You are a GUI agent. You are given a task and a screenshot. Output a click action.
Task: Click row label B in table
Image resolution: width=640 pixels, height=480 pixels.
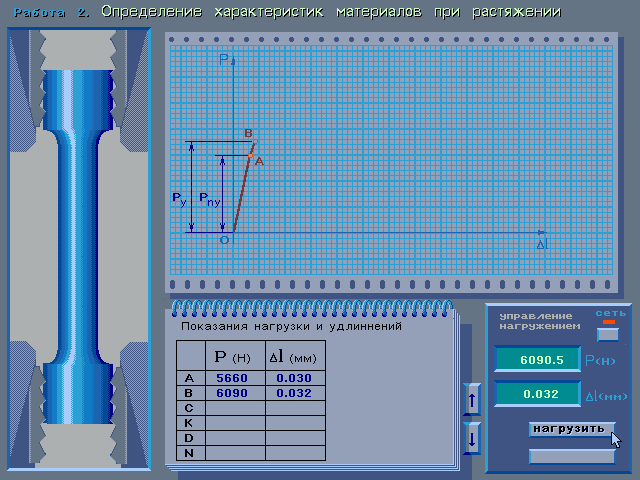click(191, 393)
